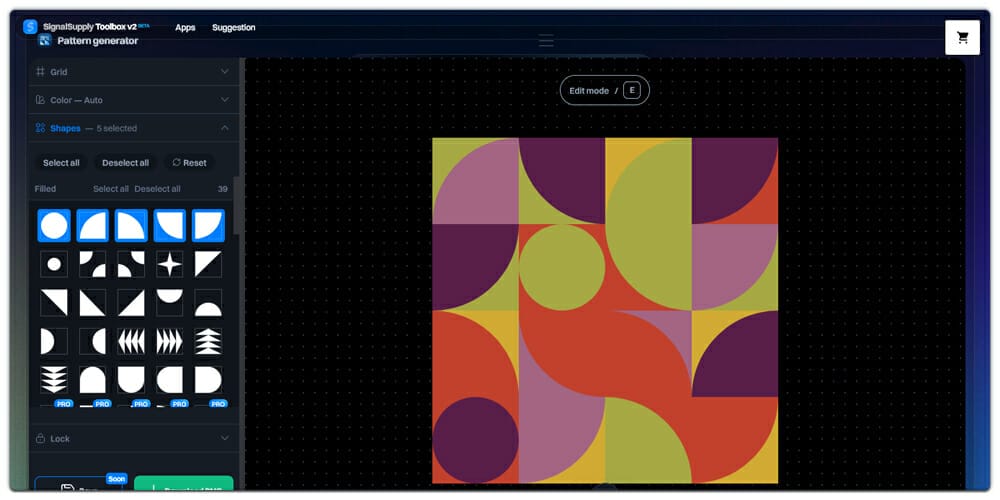Select the small centered dot shape
1000x500 pixels.
[x=54, y=264]
